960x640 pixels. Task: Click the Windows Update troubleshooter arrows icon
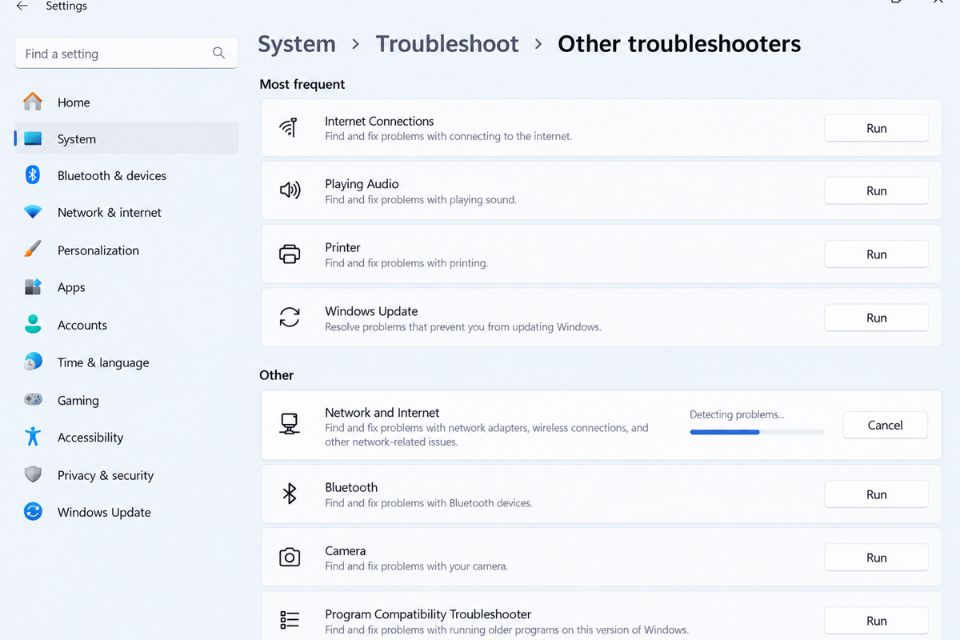(290, 317)
